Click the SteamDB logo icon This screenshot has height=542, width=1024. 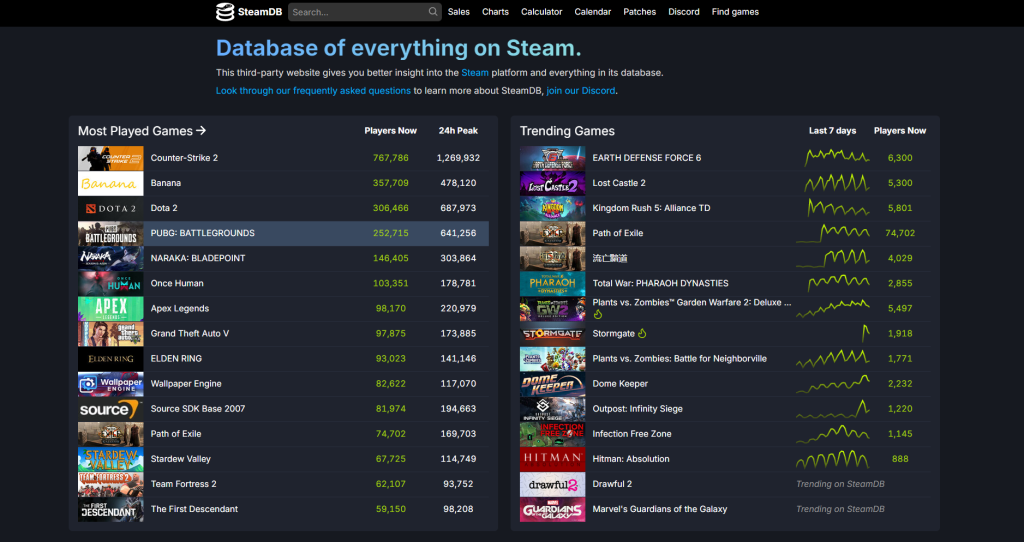click(225, 12)
